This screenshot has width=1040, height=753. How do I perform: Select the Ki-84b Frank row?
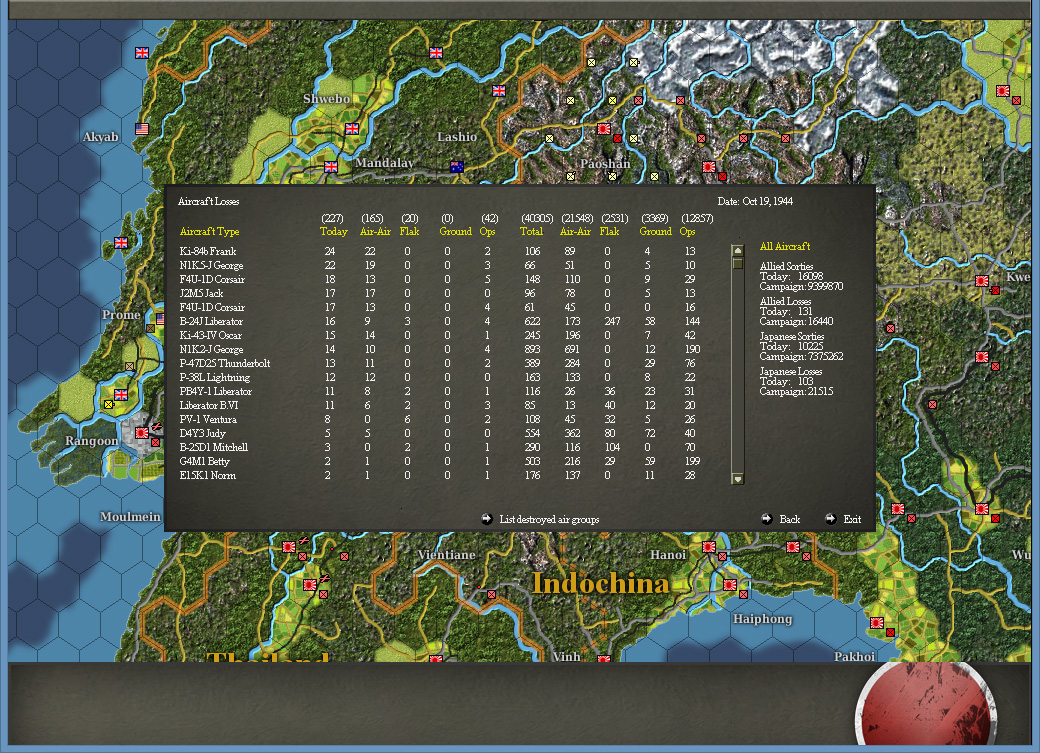coord(438,251)
